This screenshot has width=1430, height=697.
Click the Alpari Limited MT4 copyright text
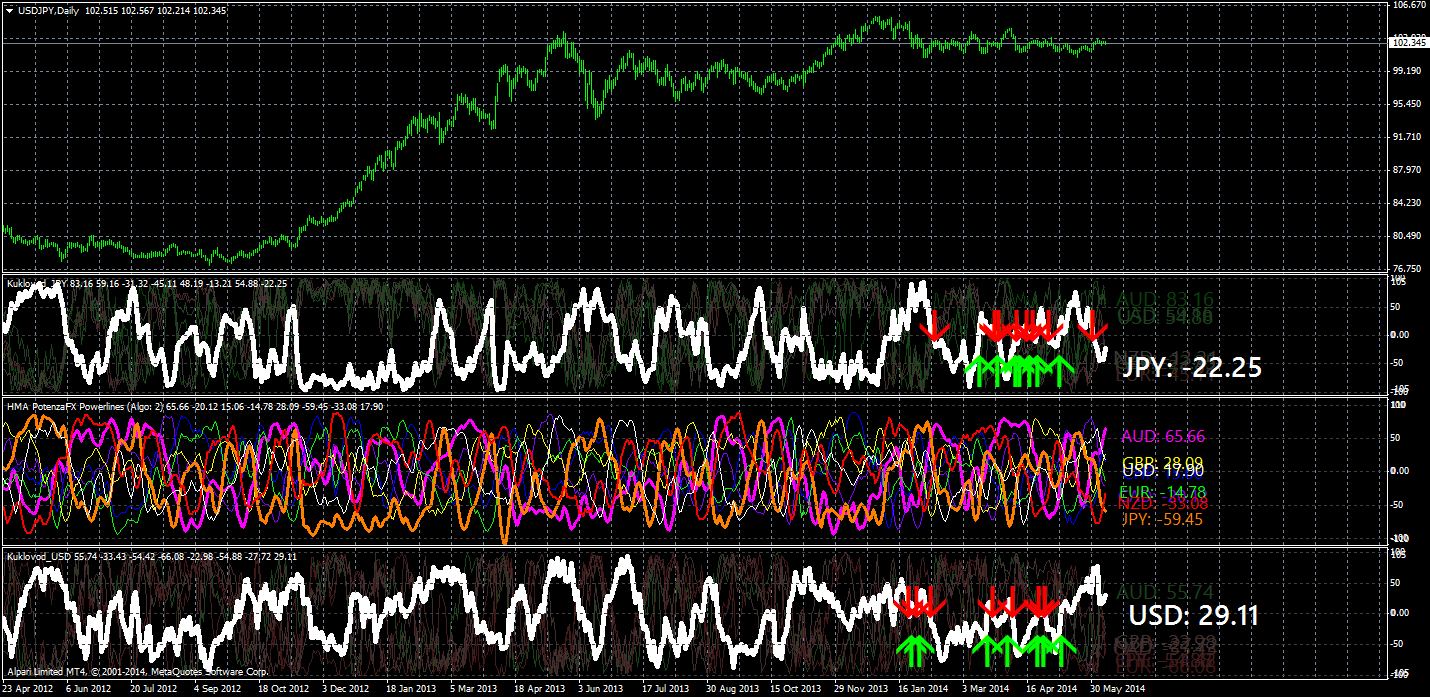tap(137, 671)
